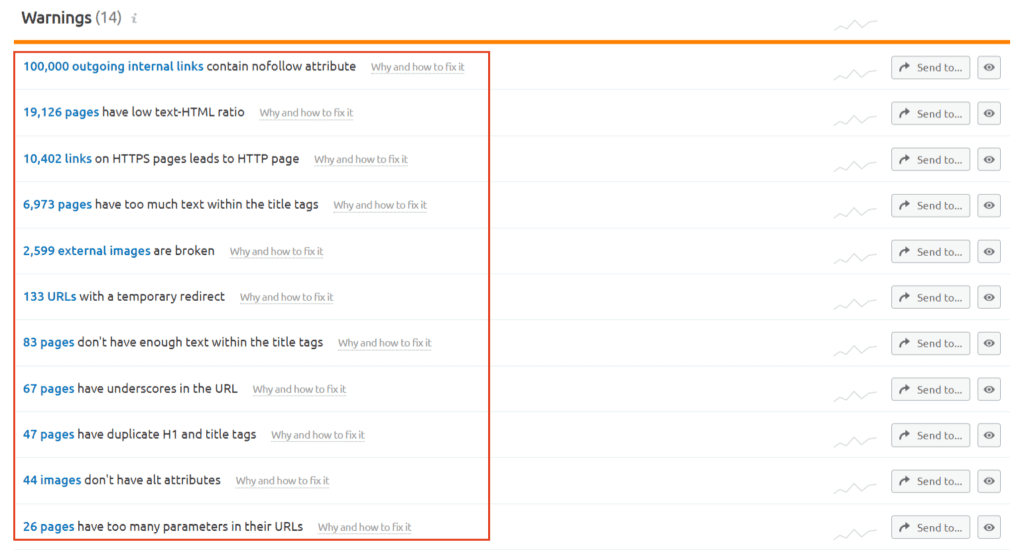Click Send to for broken external images warning
Viewport: 1024px width, 550px height.
pos(930,251)
